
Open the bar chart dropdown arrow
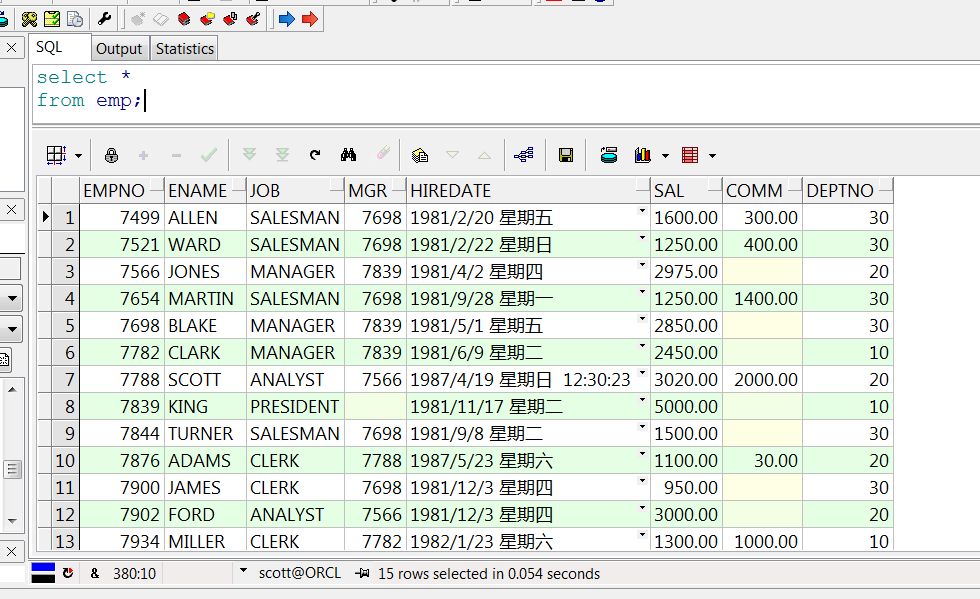[665, 156]
